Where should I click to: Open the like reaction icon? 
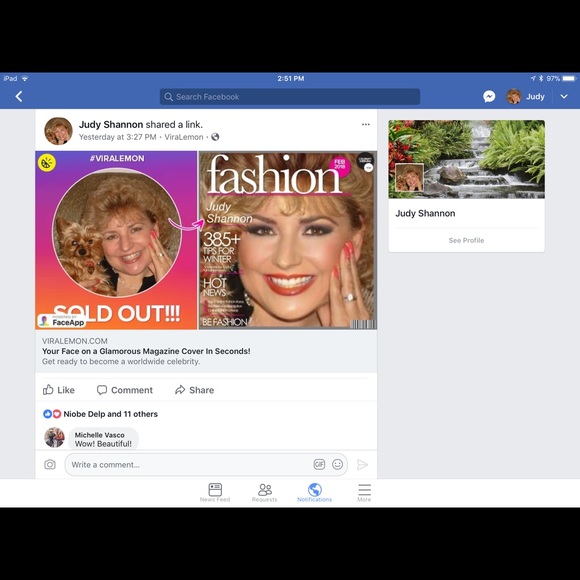click(47, 414)
